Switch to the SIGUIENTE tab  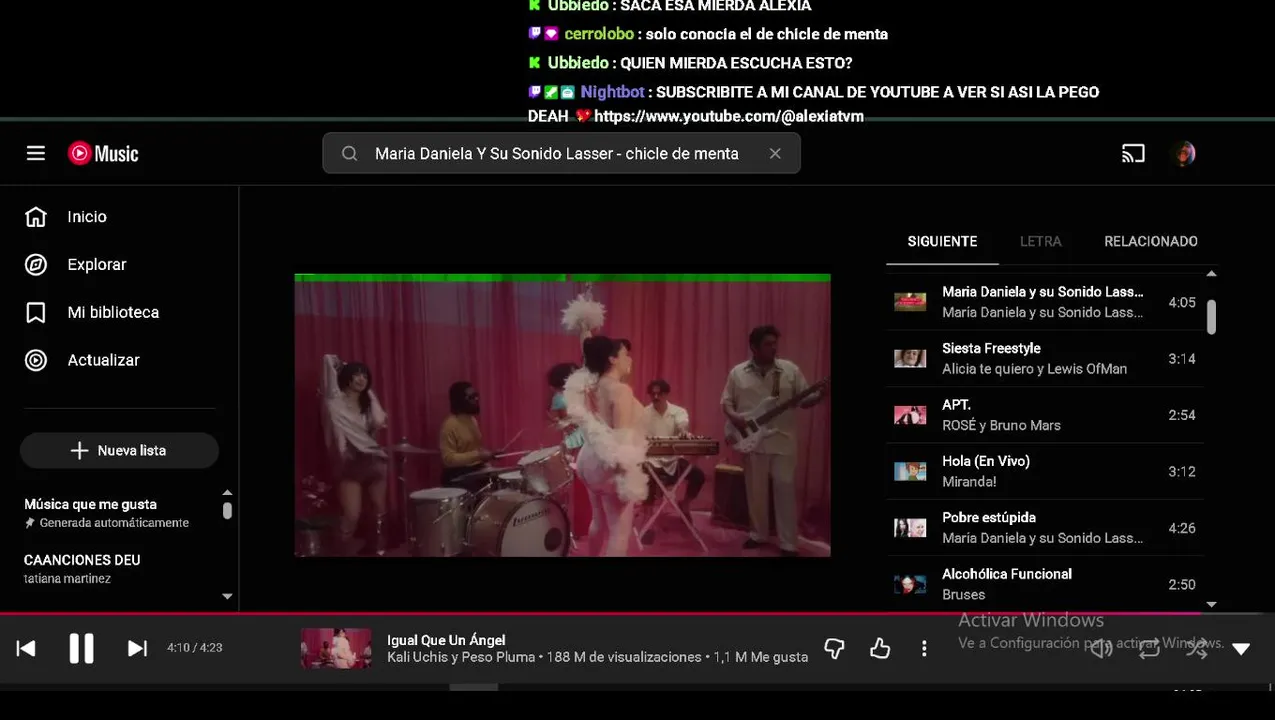(942, 241)
